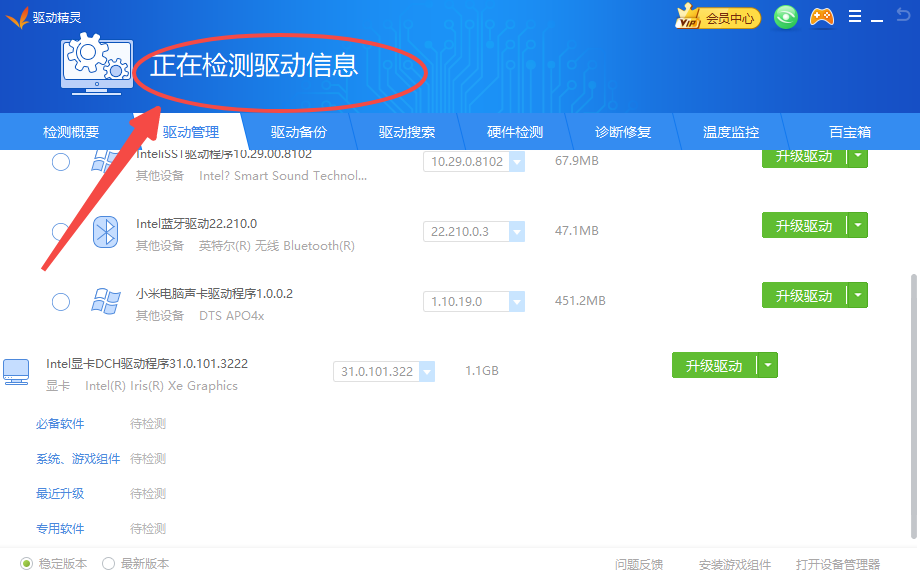Screen dimensions: 920x579
Task: Select the 小米电脑声卡驱动 radio button
Action: coord(61,302)
